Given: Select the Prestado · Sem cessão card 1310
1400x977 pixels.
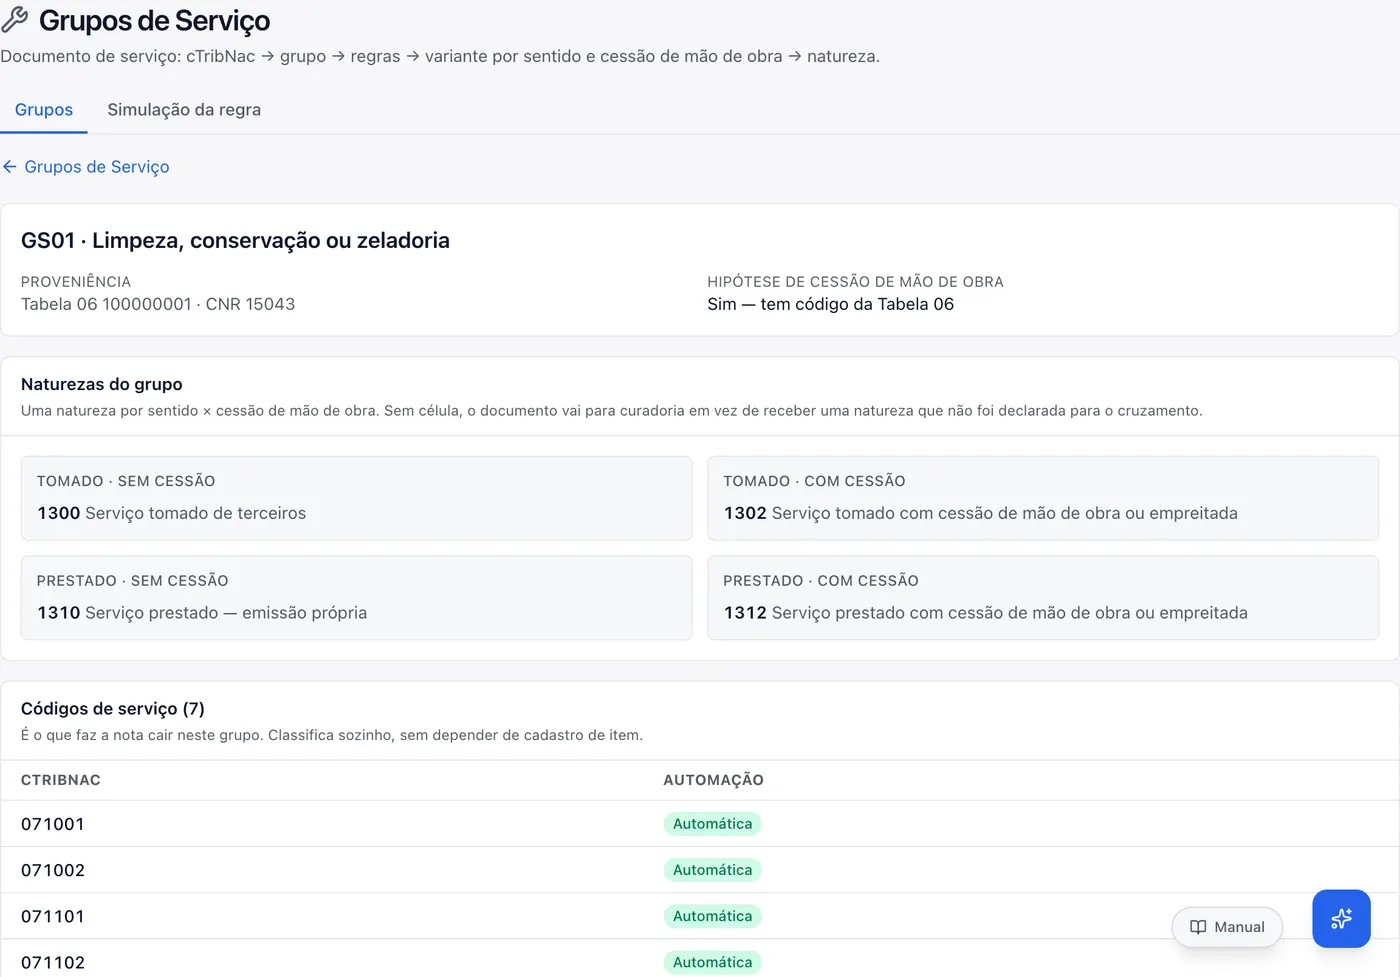Looking at the screenshot, I should tap(356, 598).
